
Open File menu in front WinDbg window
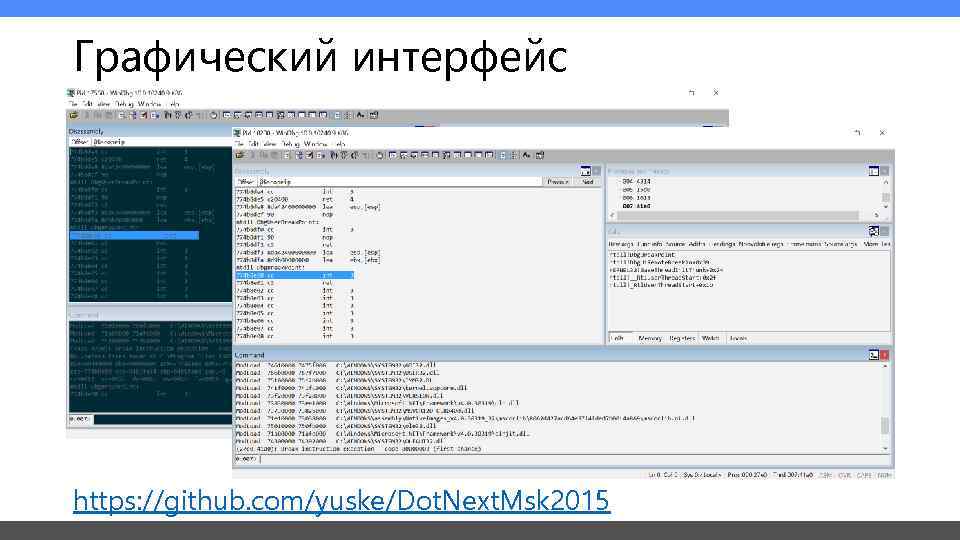239,144
